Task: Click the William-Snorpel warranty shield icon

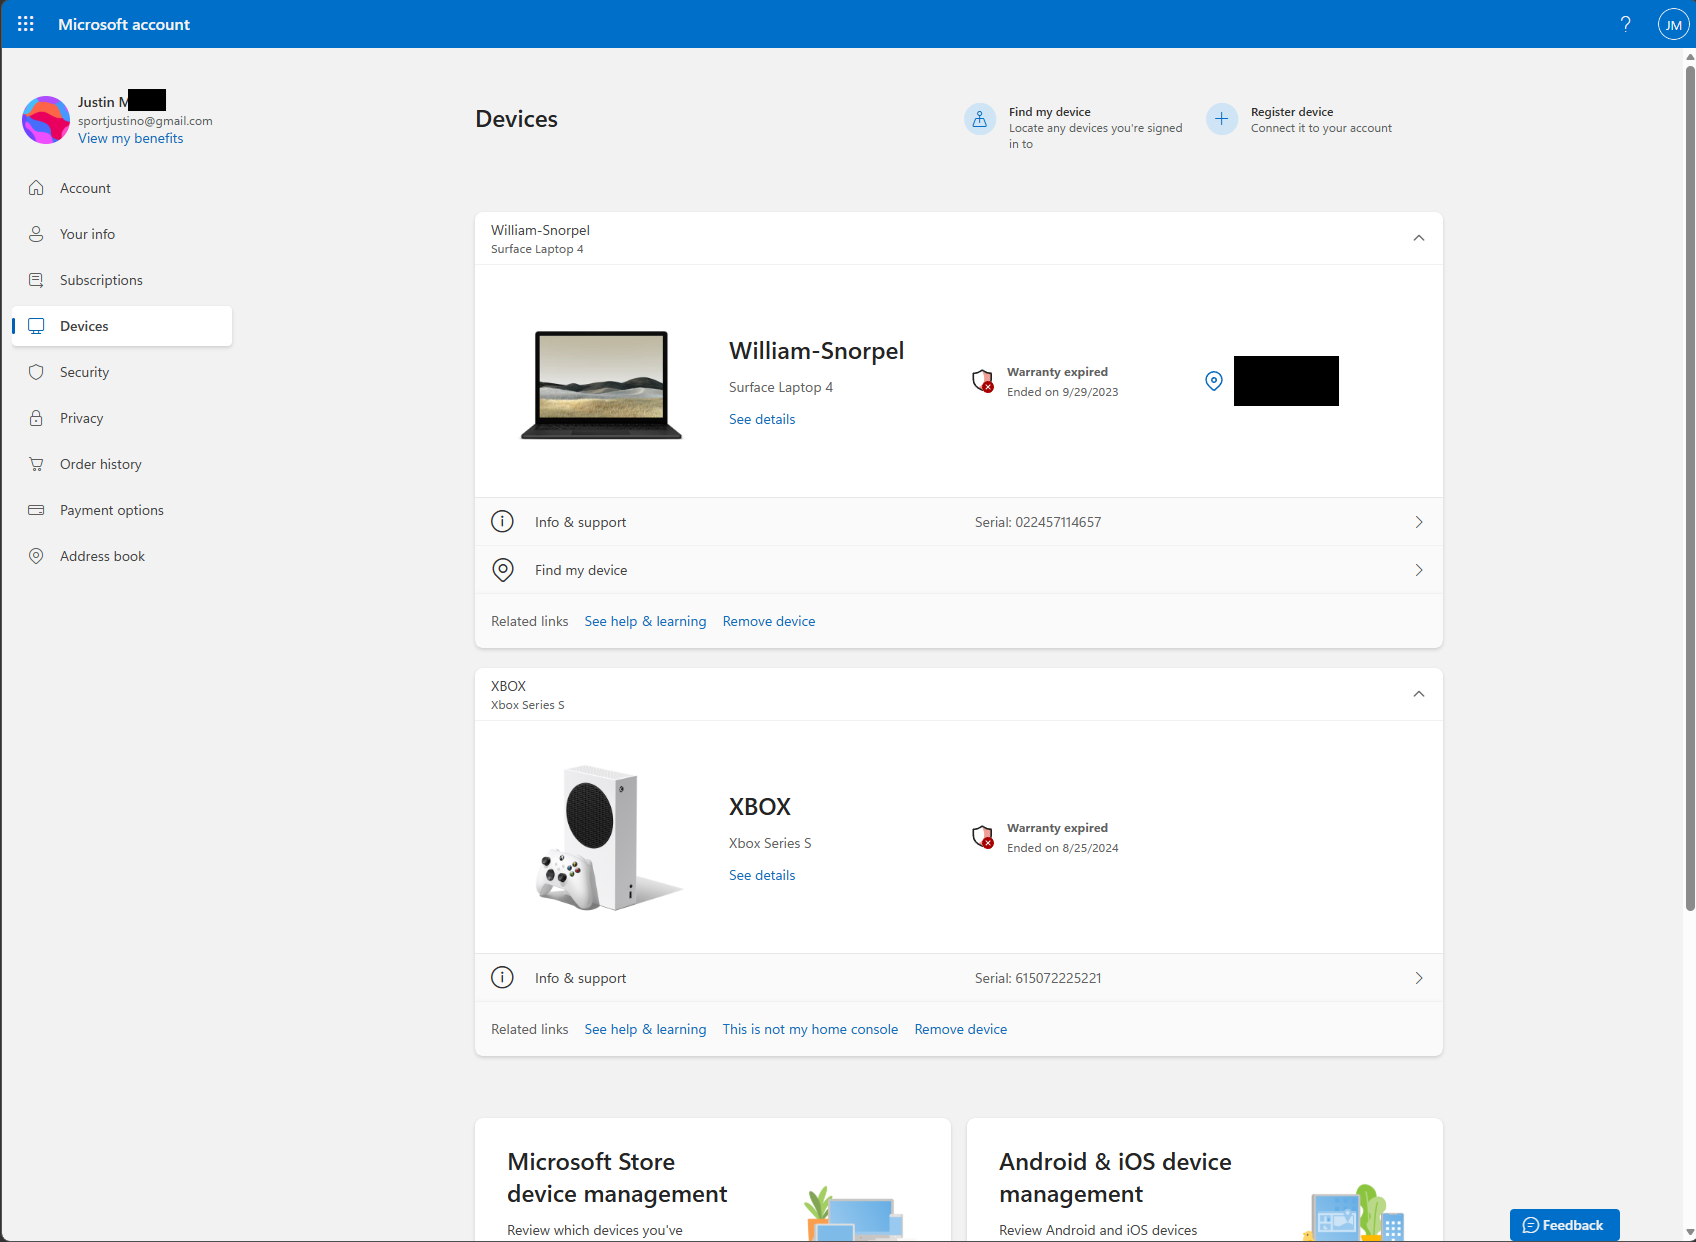Action: (x=983, y=381)
